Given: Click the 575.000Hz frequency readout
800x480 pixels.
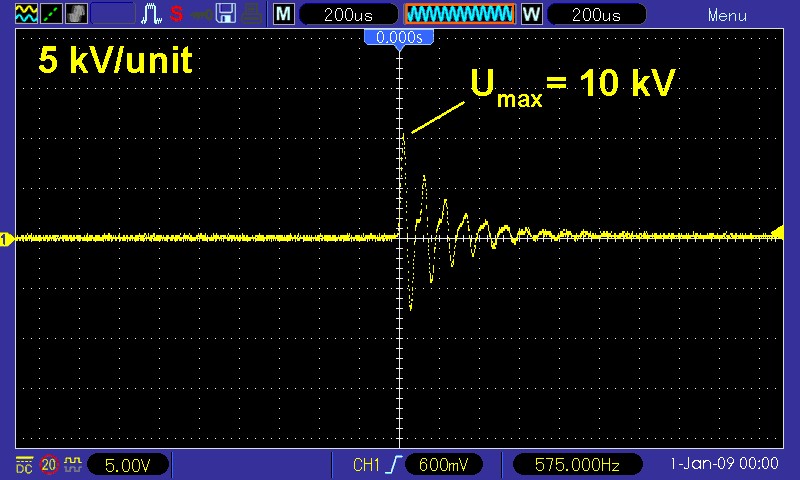Looking at the screenshot, I should coord(572,465).
